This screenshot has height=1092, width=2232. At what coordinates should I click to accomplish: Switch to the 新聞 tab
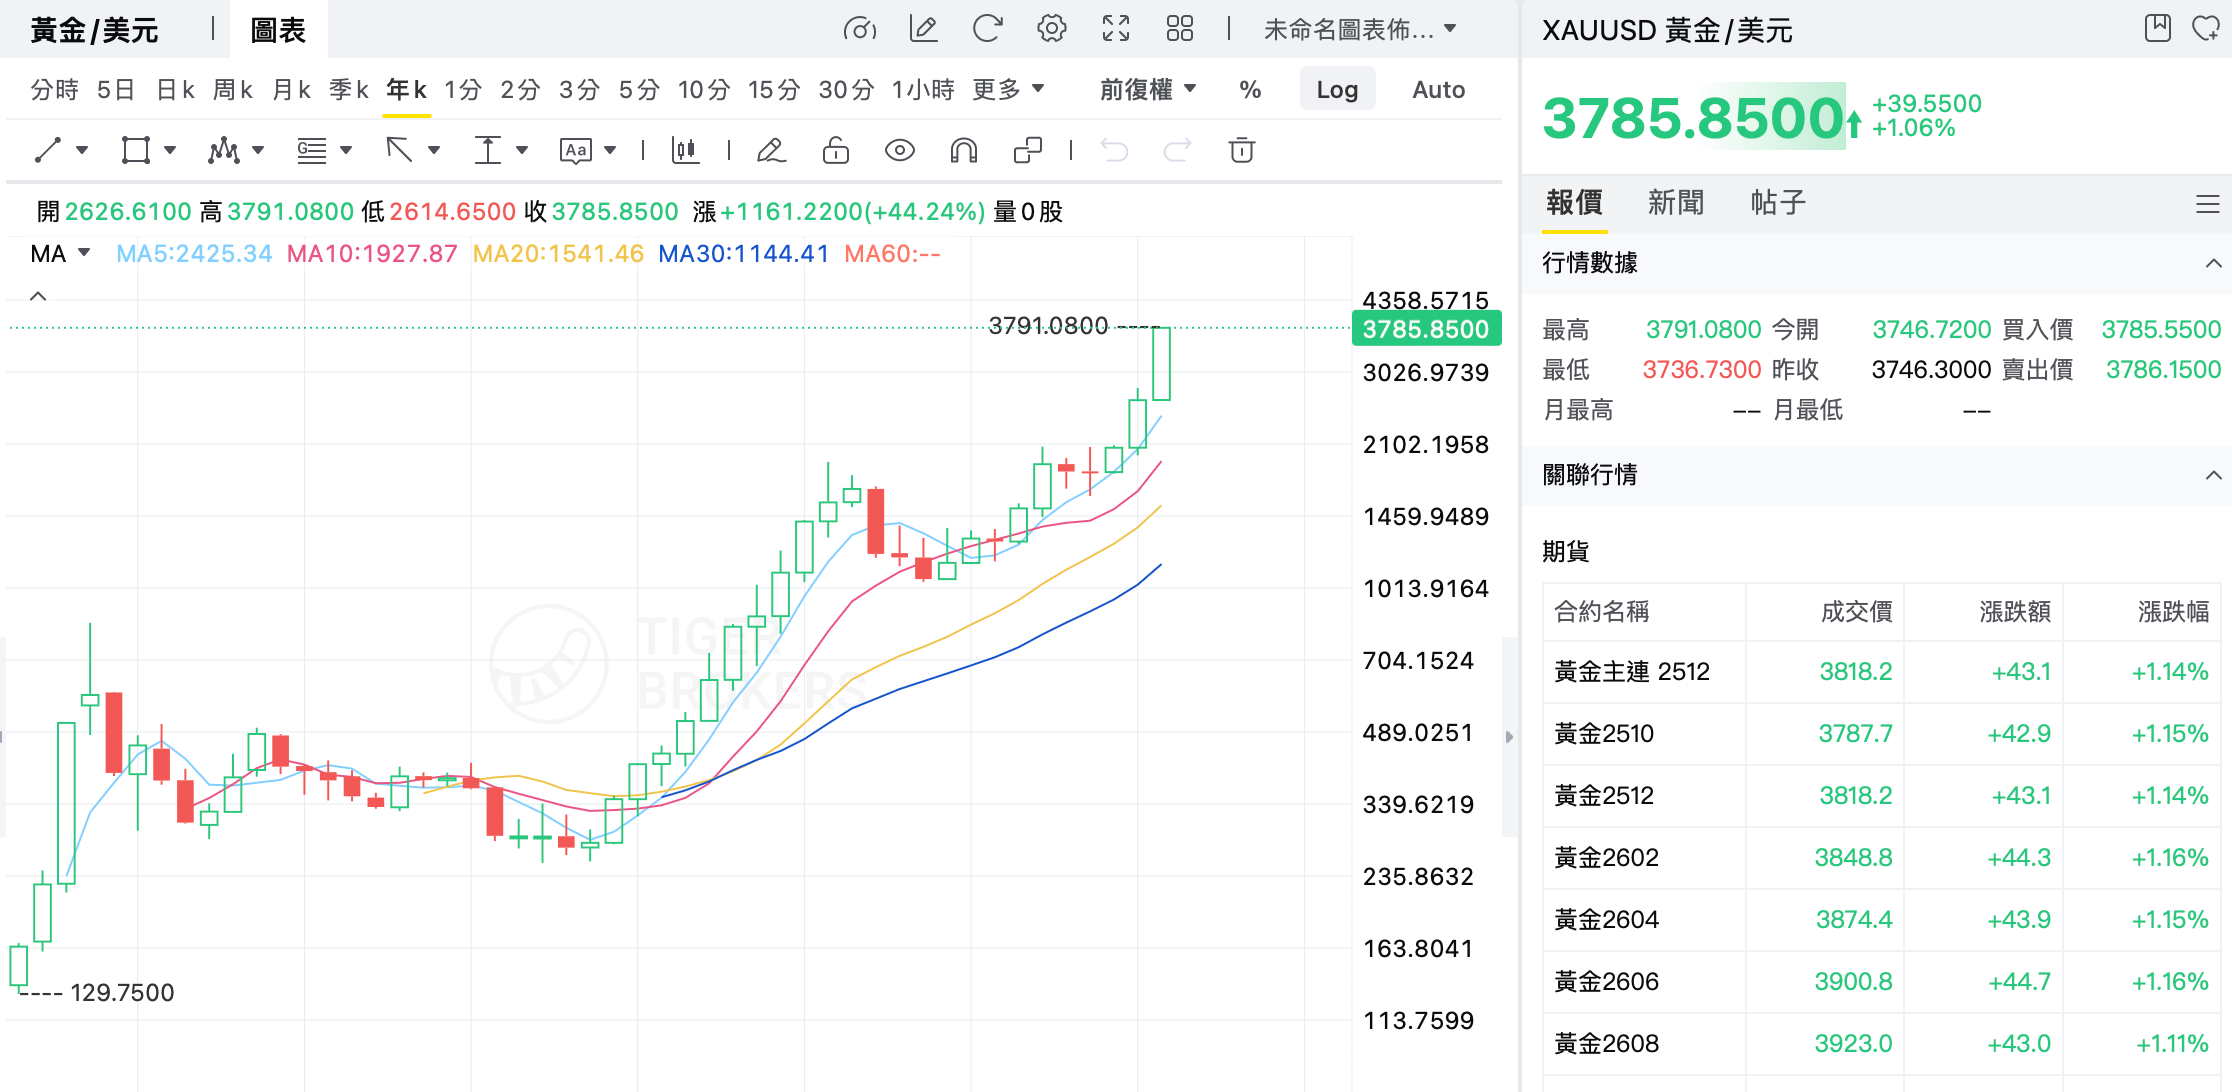click(1675, 203)
